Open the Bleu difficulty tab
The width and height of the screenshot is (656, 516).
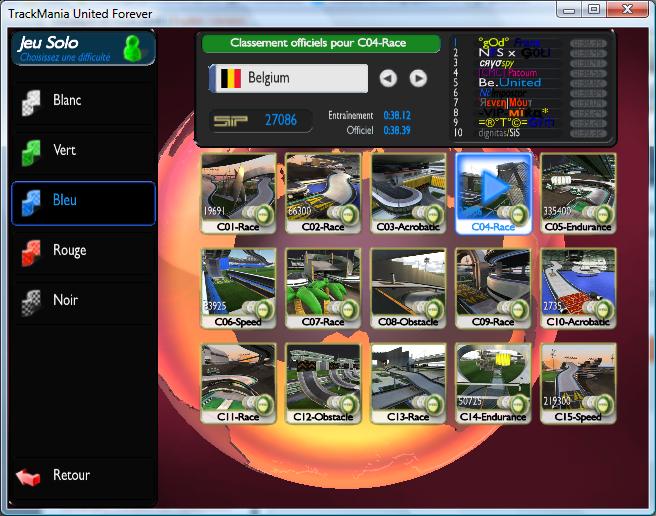coord(83,202)
